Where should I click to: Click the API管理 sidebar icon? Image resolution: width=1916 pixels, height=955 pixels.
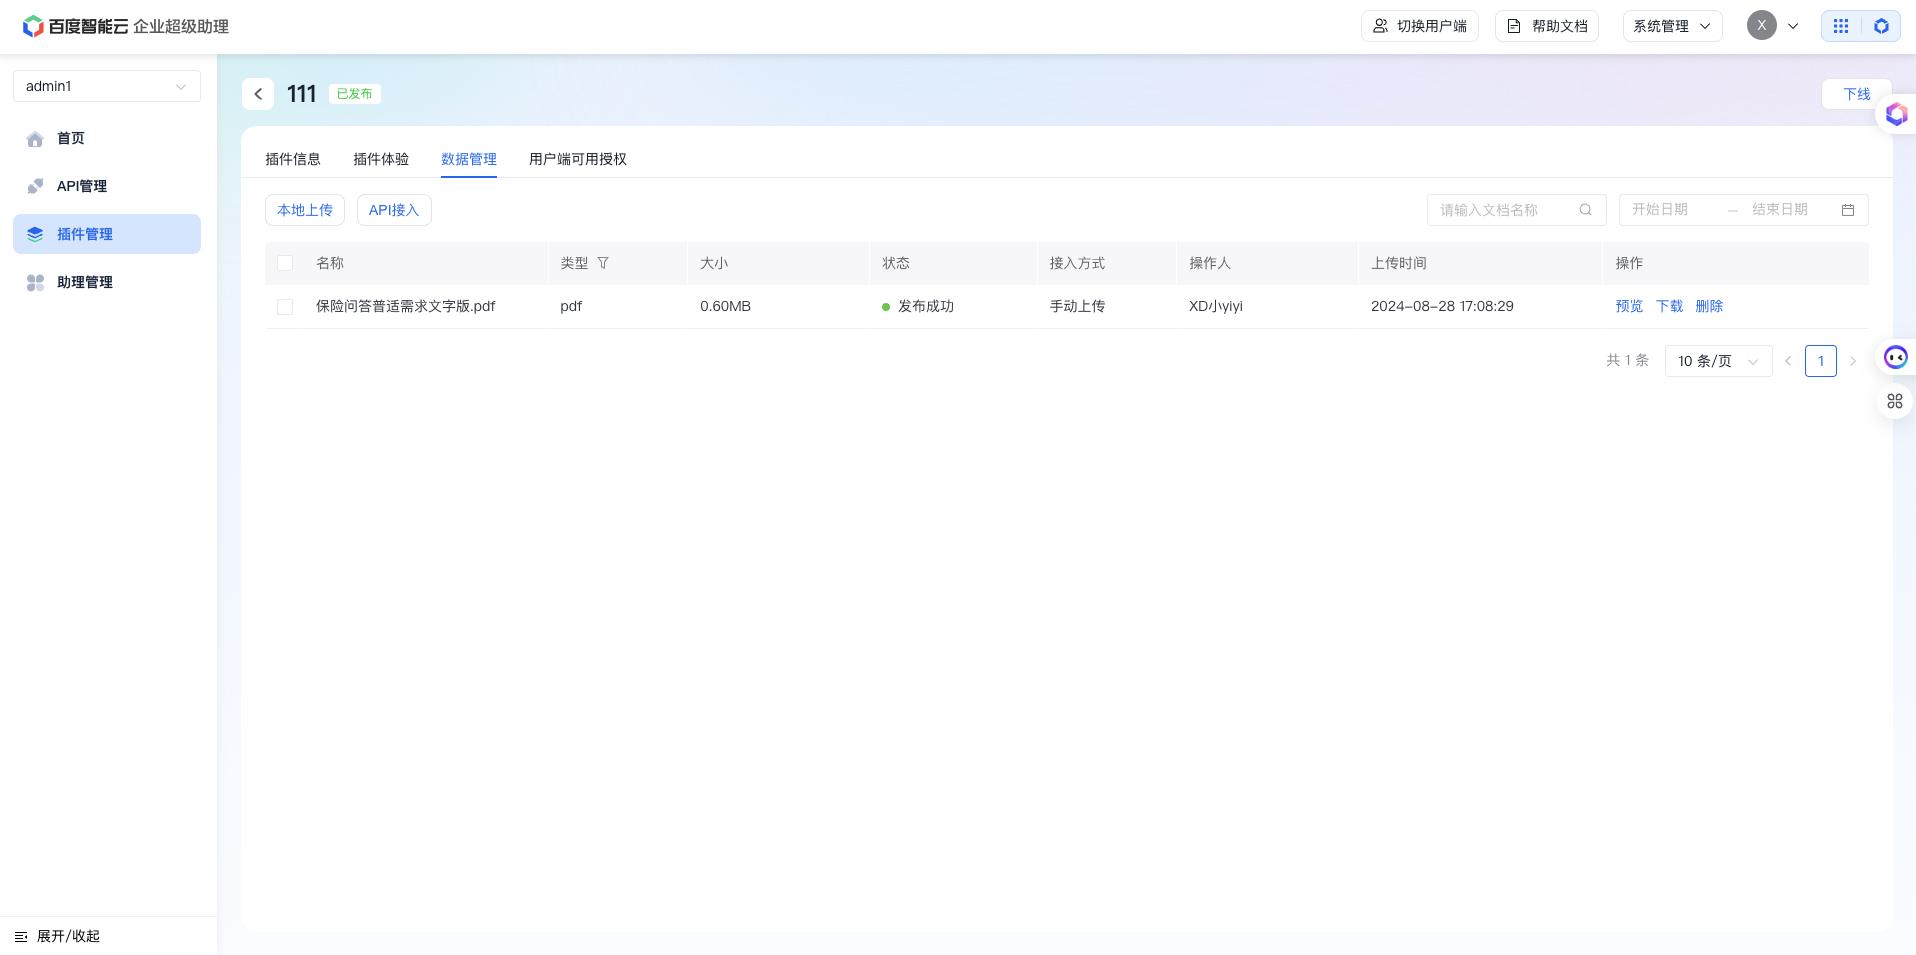click(x=35, y=186)
